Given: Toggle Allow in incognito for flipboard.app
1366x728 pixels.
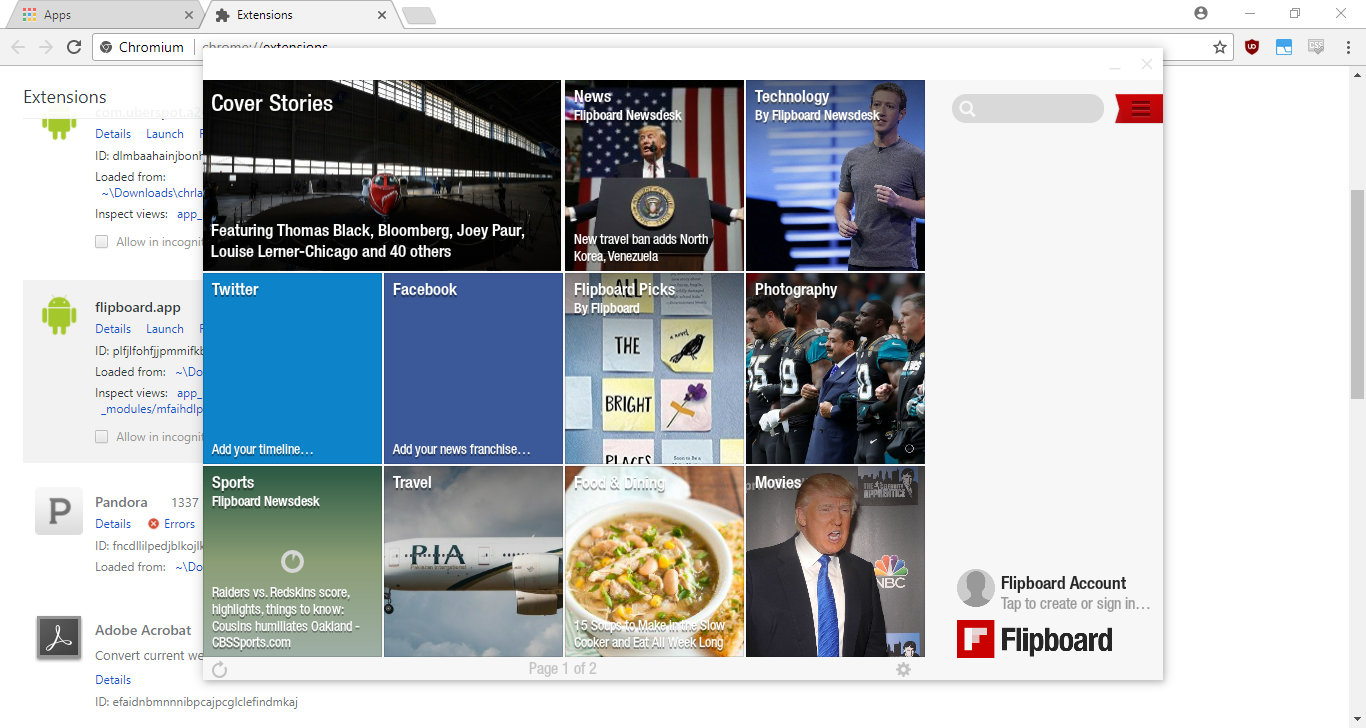Looking at the screenshot, I should click(102, 437).
